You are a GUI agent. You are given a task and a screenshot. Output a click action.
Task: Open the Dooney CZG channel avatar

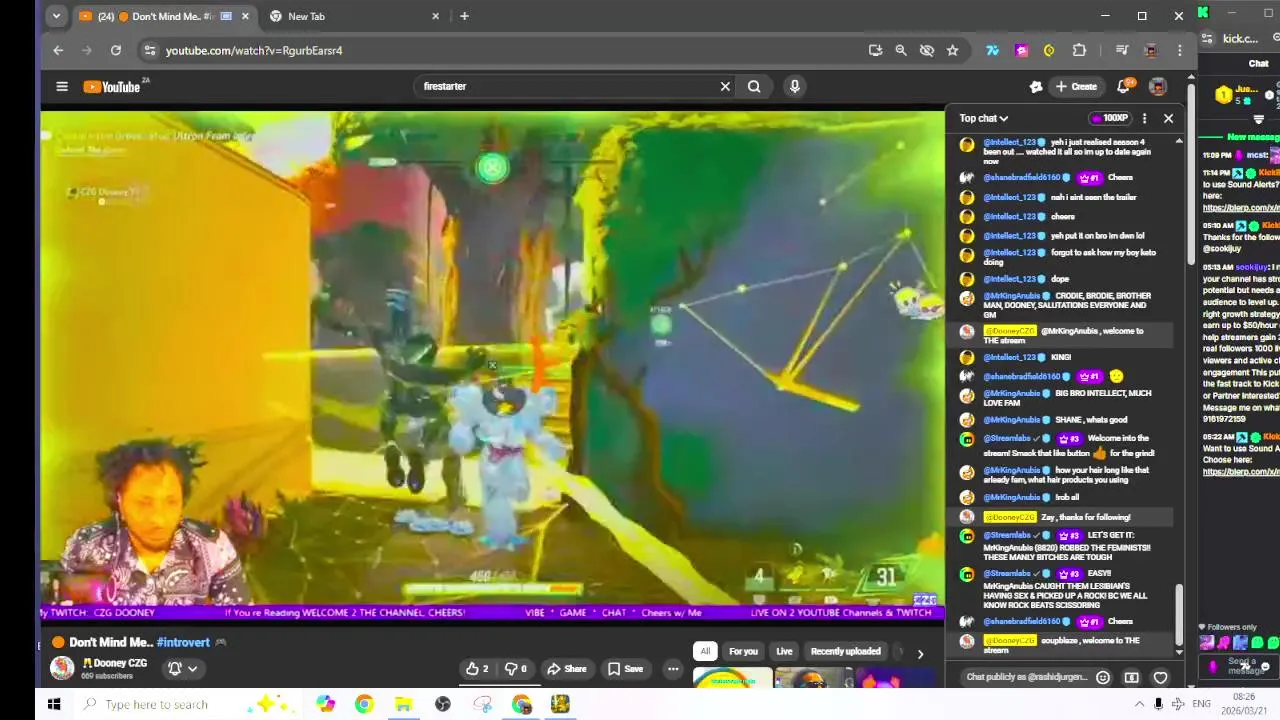click(62, 668)
